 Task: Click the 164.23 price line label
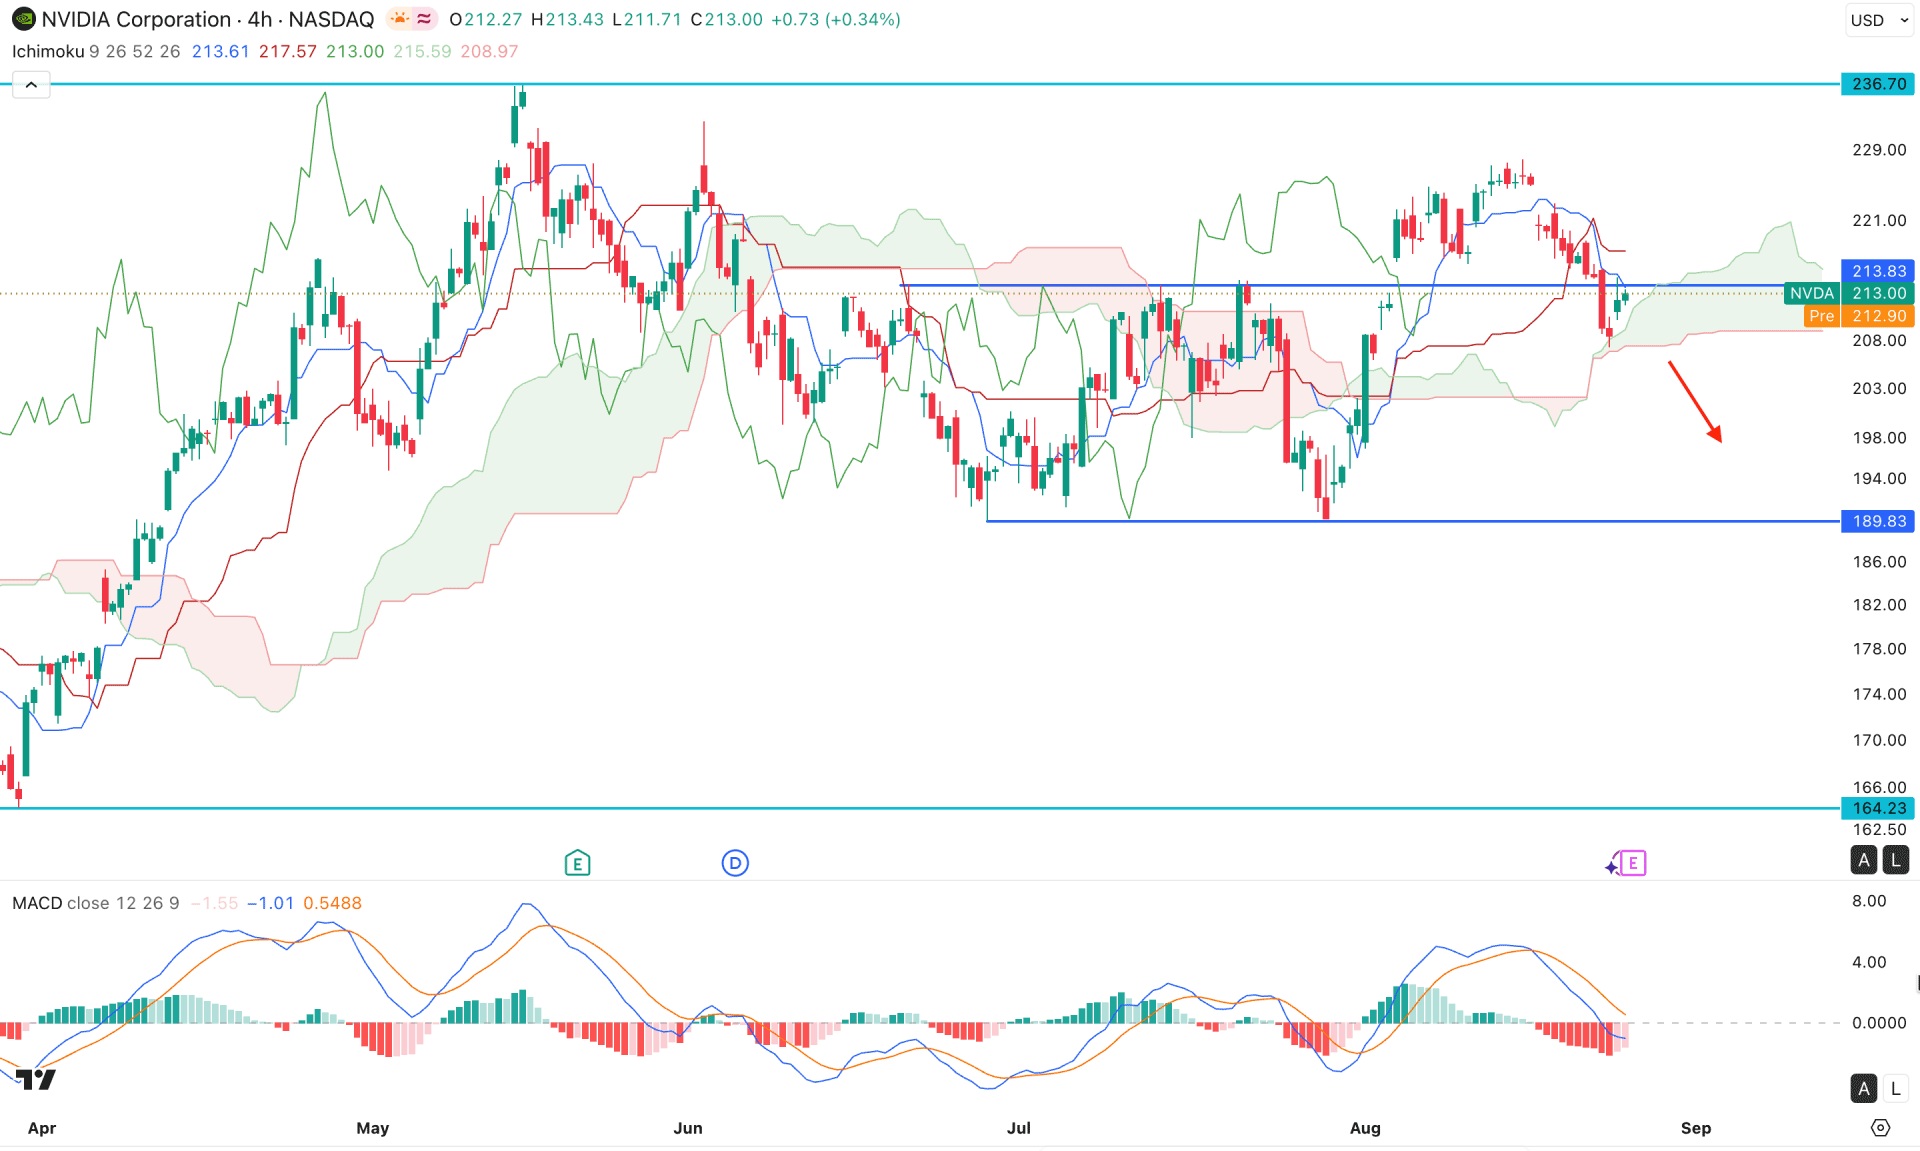[1878, 808]
